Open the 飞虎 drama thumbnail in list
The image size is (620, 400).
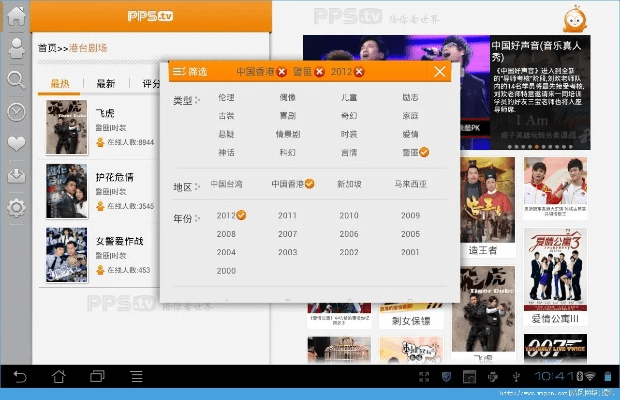(x=62, y=128)
